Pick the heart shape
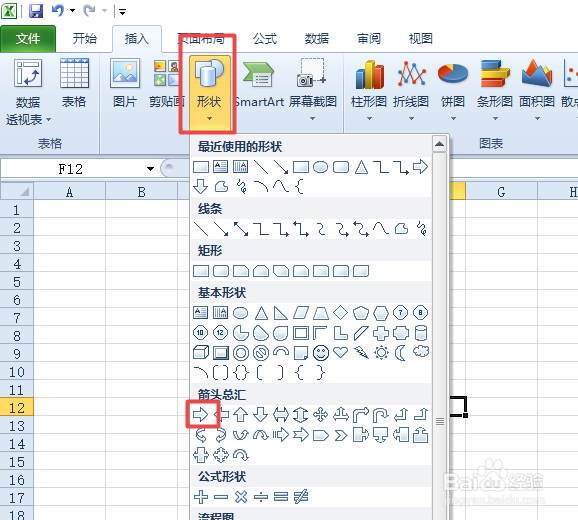Image resolution: width=578 pixels, height=520 pixels. (x=340, y=353)
